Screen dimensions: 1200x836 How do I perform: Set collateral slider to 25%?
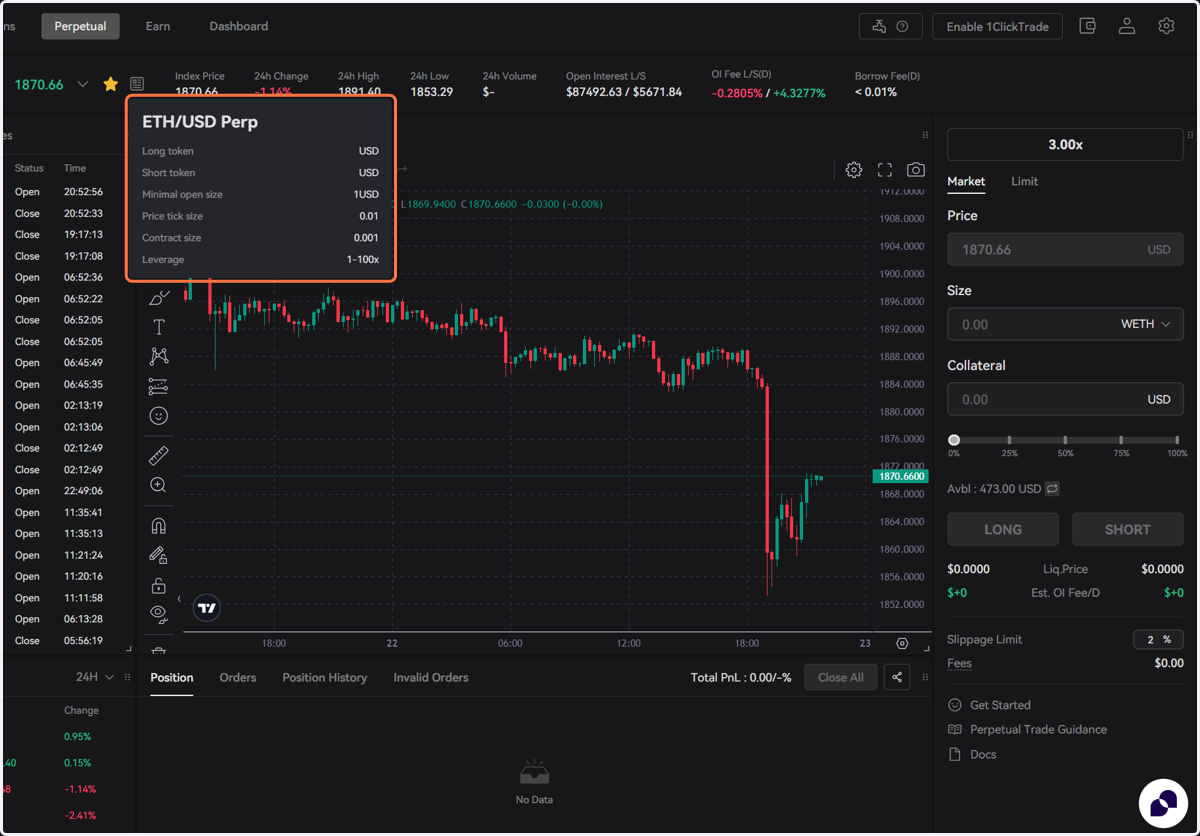point(1010,440)
